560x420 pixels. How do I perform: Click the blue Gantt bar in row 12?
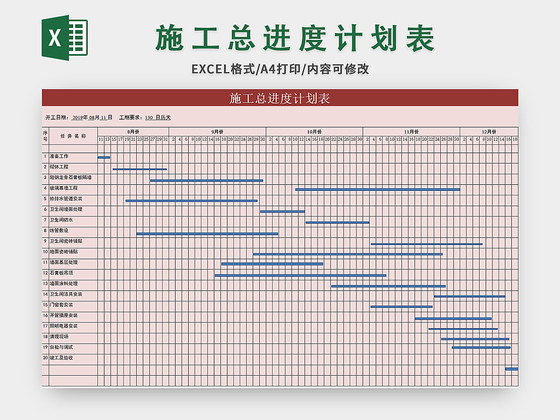point(300,275)
